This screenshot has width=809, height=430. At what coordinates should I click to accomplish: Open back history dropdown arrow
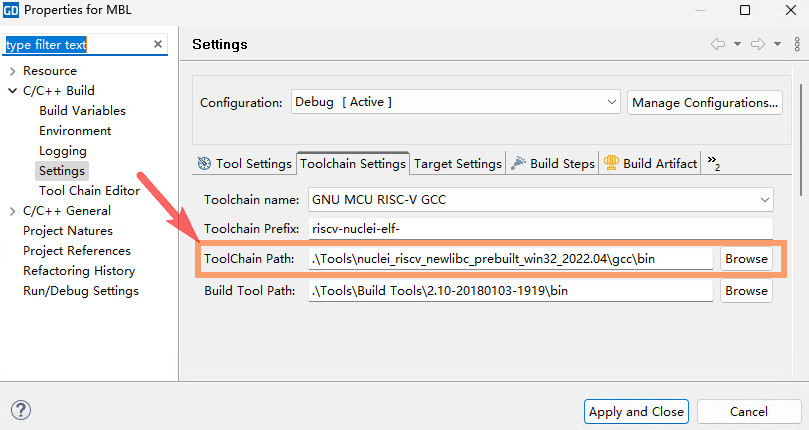(x=737, y=45)
